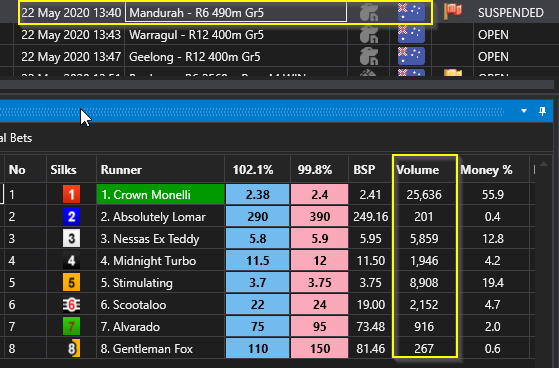Viewport: 559px width, 368px height.
Task: Click the pin icon on blue panel header
Action: pos(542,111)
